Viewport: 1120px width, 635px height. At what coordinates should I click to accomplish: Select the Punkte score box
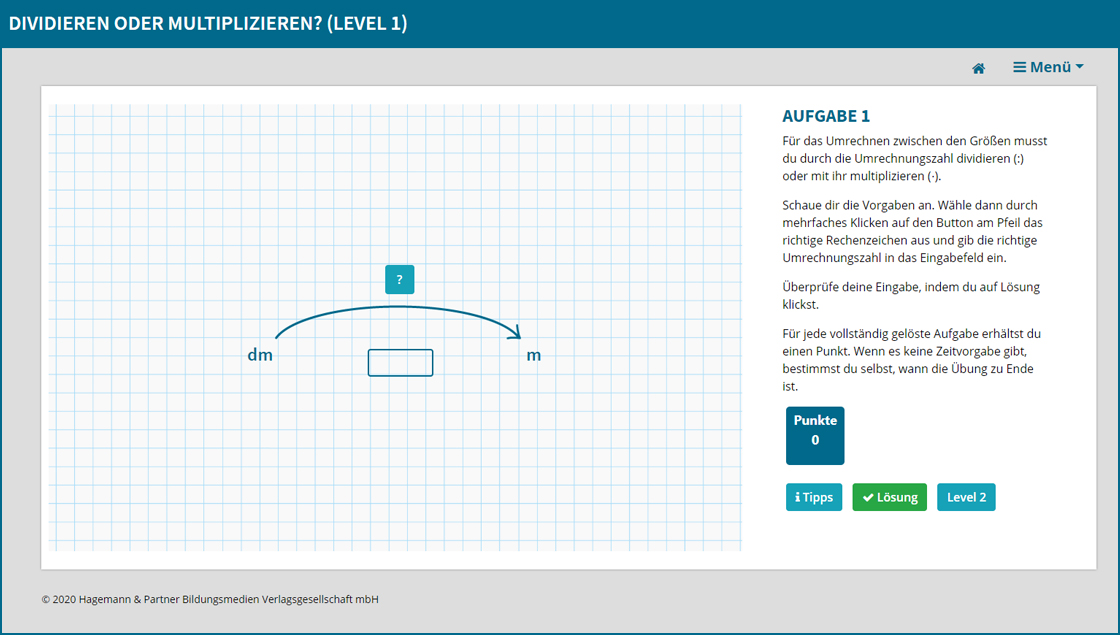pos(815,436)
